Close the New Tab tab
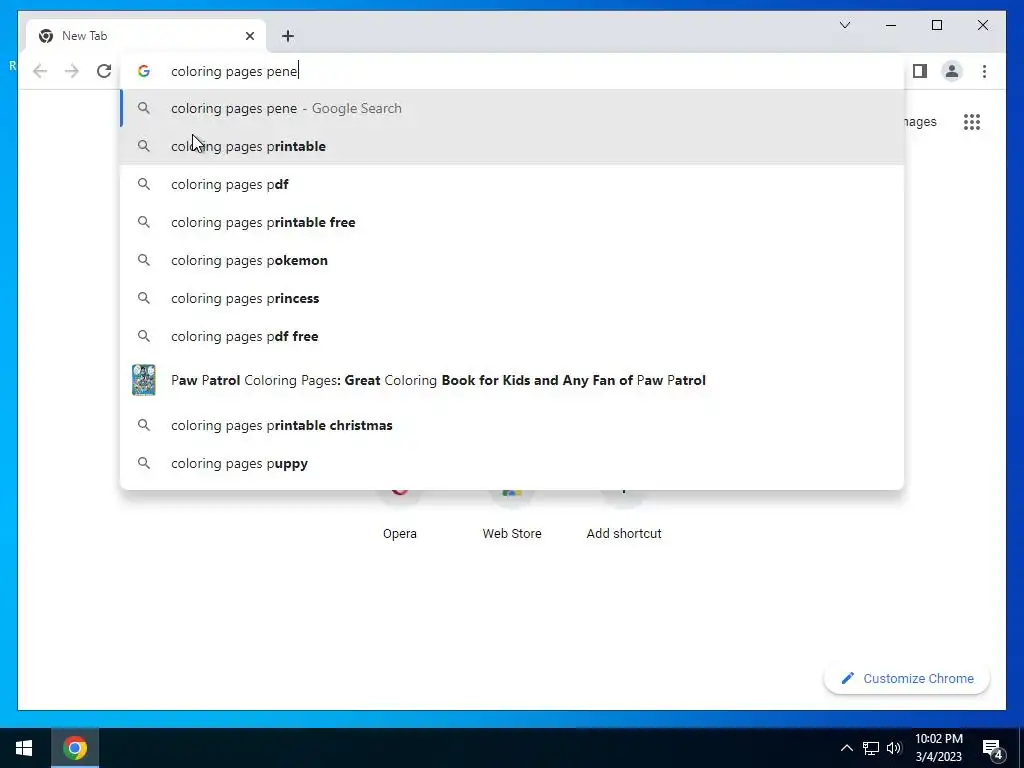The width and height of the screenshot is (1024, 768). tap(249, 36)
